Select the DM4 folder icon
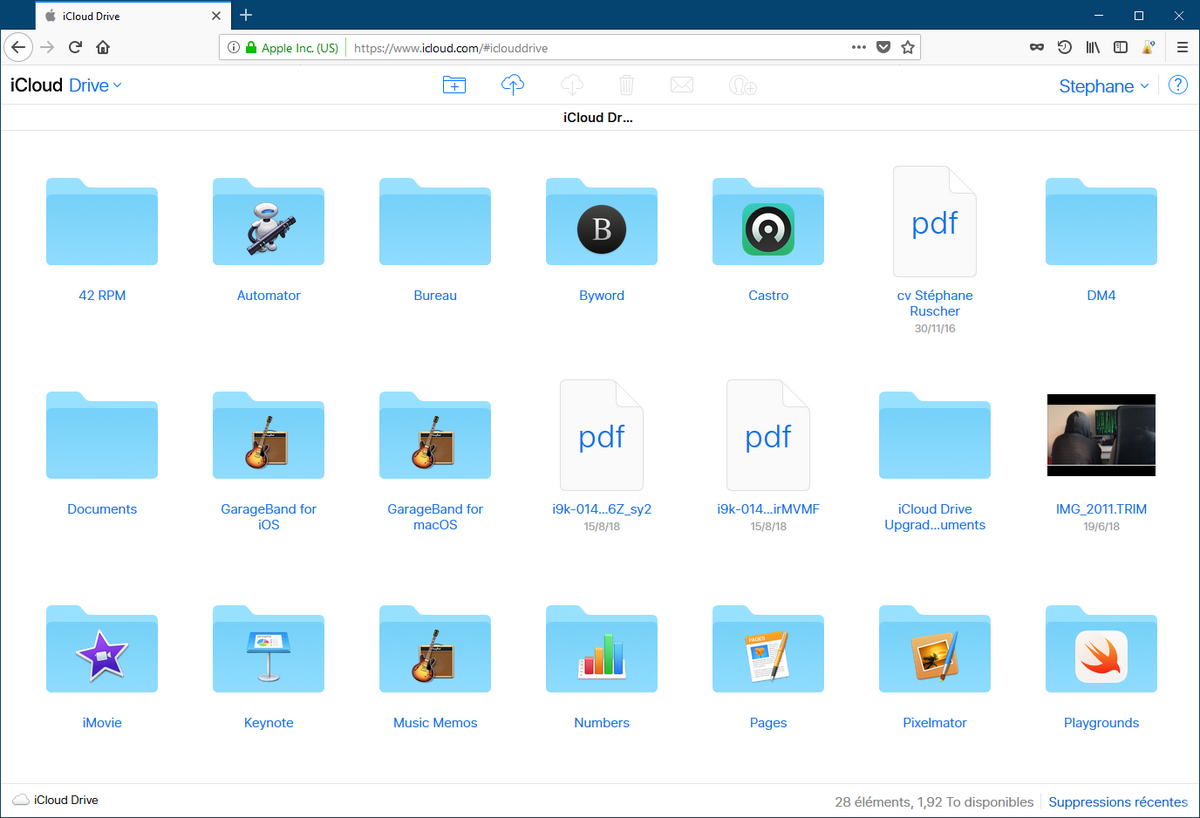 1101,221
